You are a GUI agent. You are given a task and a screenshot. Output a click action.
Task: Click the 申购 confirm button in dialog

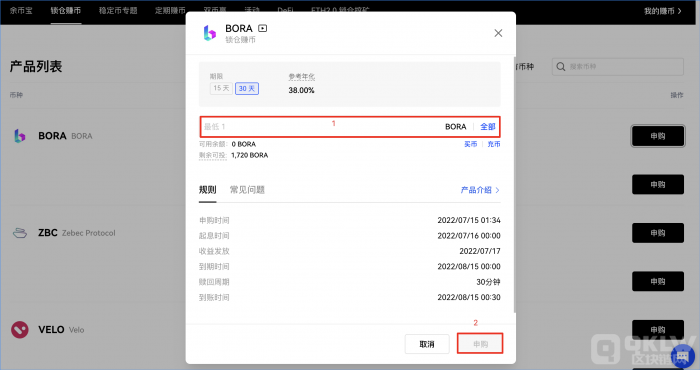tap(480, 344)
